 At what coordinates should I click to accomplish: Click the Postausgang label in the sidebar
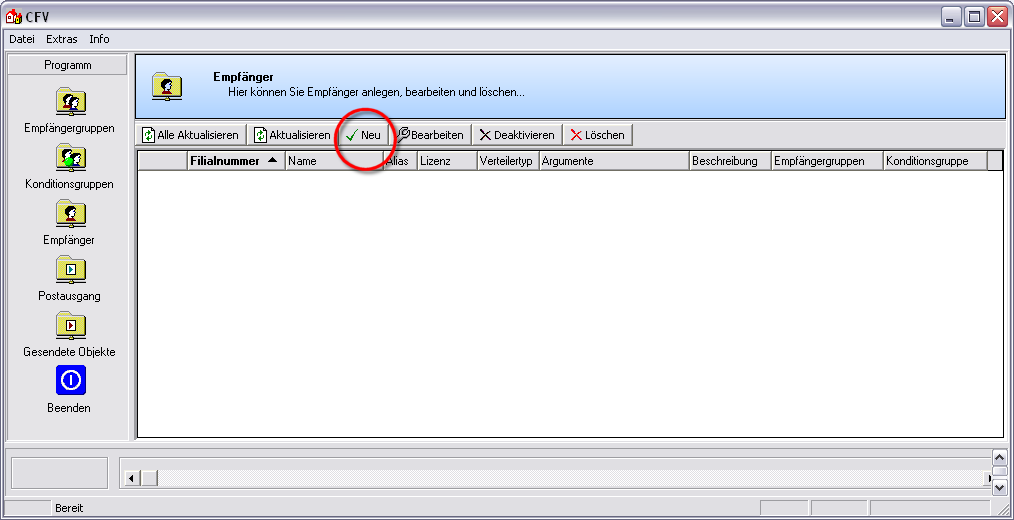pyautogui.click(x=69, y=296)
